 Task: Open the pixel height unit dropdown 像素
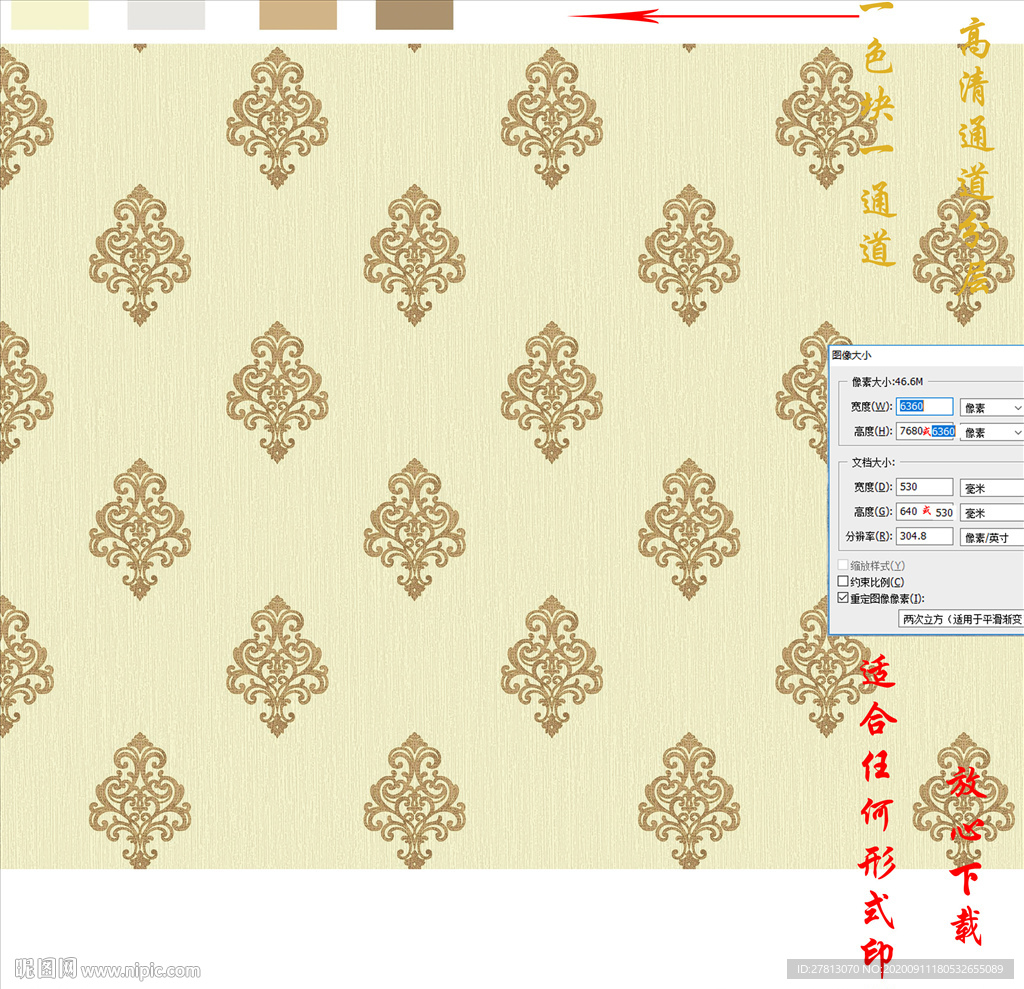pyautogui.click(x=991, y=432)
